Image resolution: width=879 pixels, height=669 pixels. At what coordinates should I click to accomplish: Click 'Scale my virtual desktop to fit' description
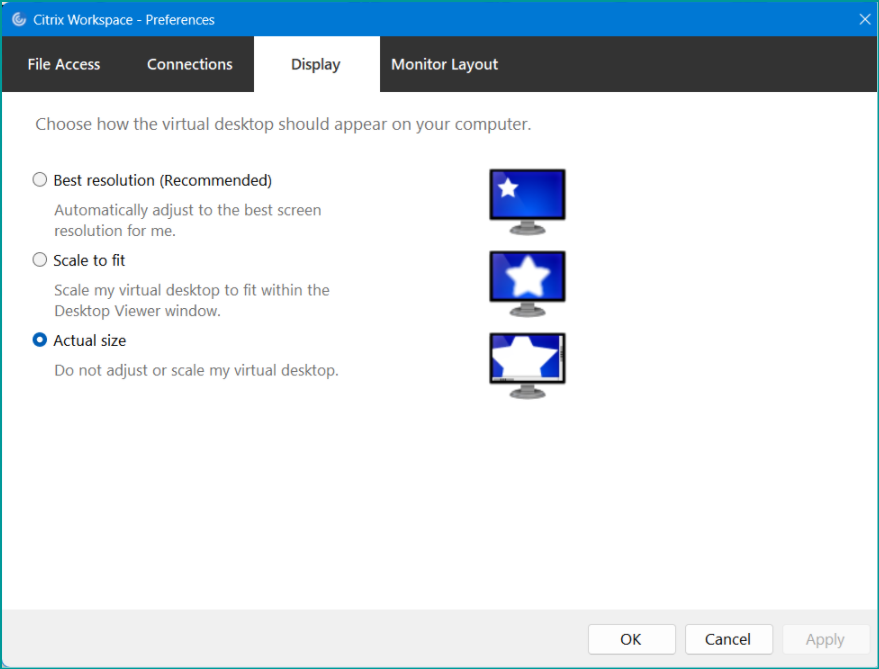(x=192, y=300)
